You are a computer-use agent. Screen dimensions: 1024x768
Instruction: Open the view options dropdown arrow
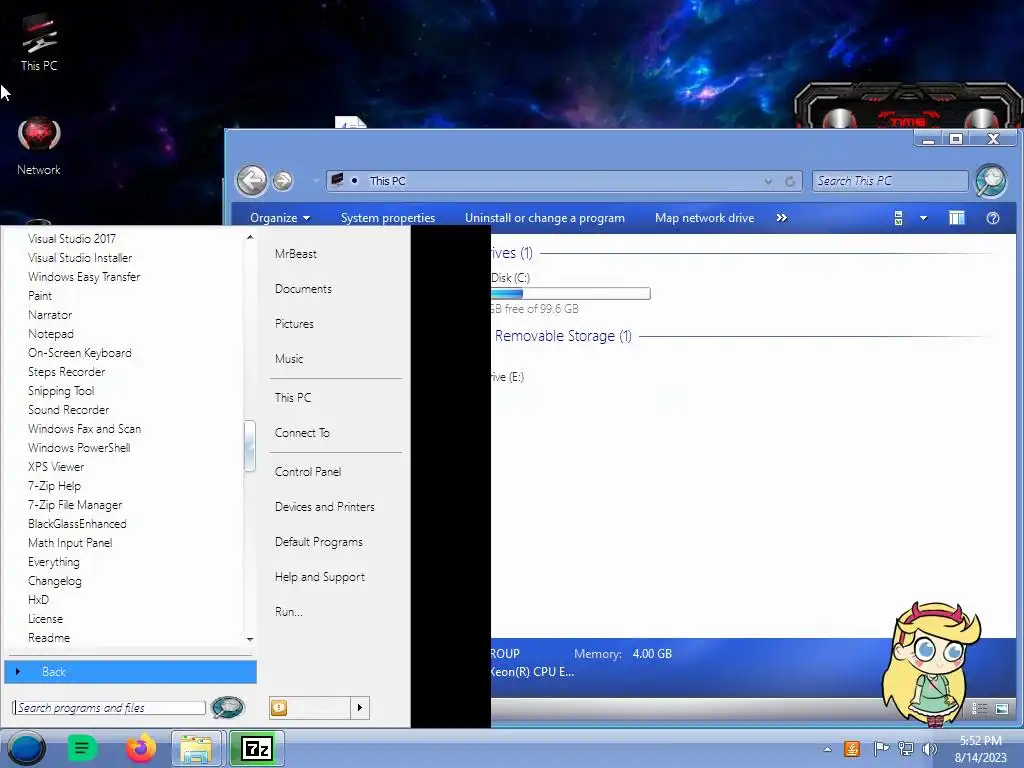coord(923,218)
